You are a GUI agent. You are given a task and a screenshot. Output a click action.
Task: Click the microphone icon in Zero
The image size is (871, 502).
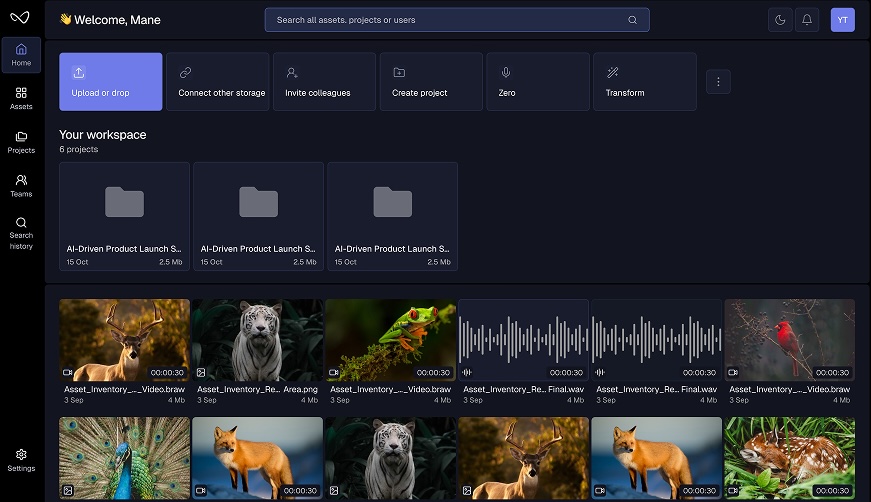[505, 72]
